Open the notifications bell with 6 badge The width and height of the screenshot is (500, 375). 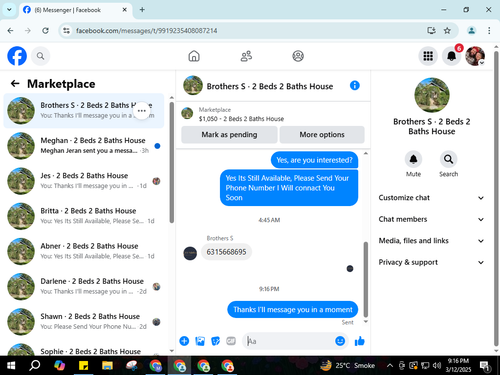coord(452,56)
